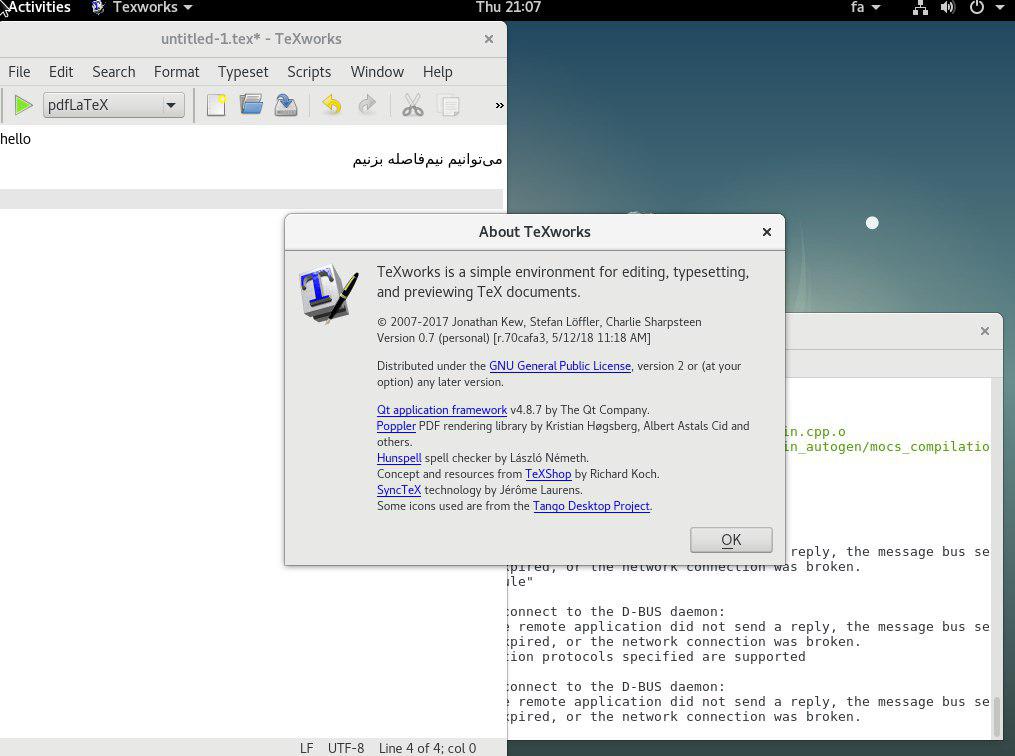Click the line position status 'Line 4 of 4; col 0'
1015x756 pixels.
(427, 748)
